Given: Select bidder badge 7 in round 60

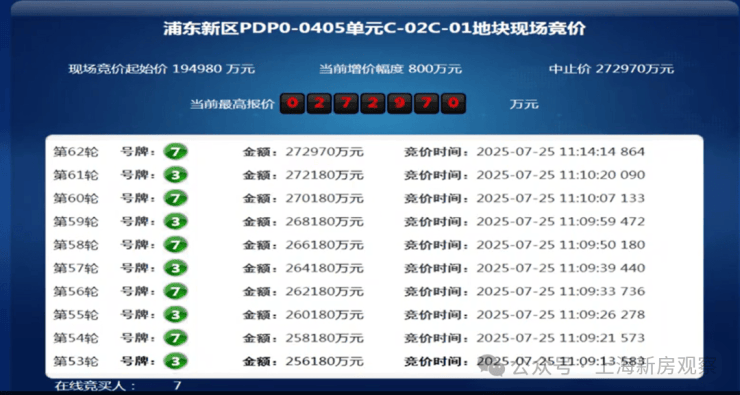Looking at the screenshot, I should tap(176, 199).
